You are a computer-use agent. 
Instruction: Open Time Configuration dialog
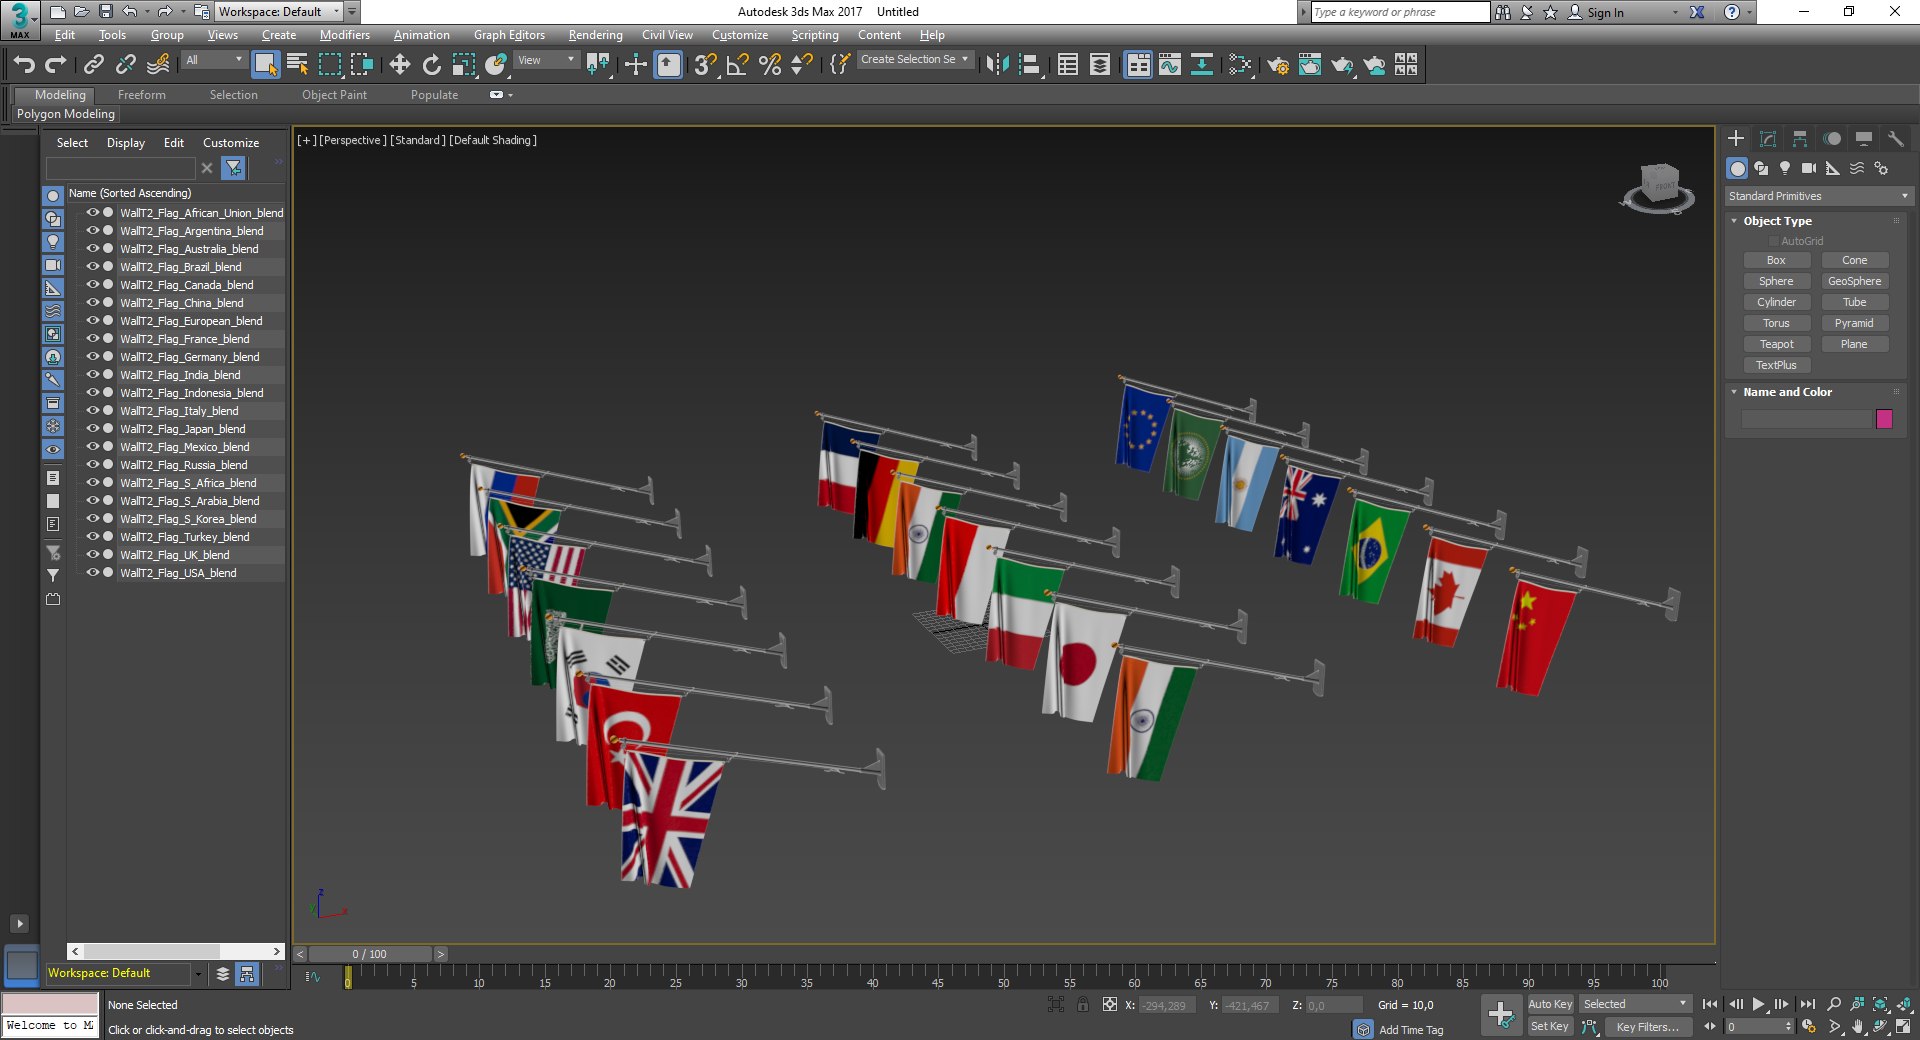1809,1026
